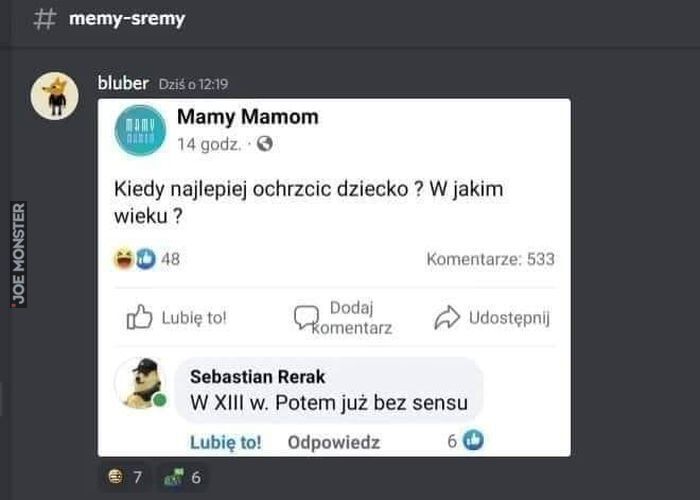Click the share arrow icon
Screen dimensions: 700x500
tap(447, 317)
